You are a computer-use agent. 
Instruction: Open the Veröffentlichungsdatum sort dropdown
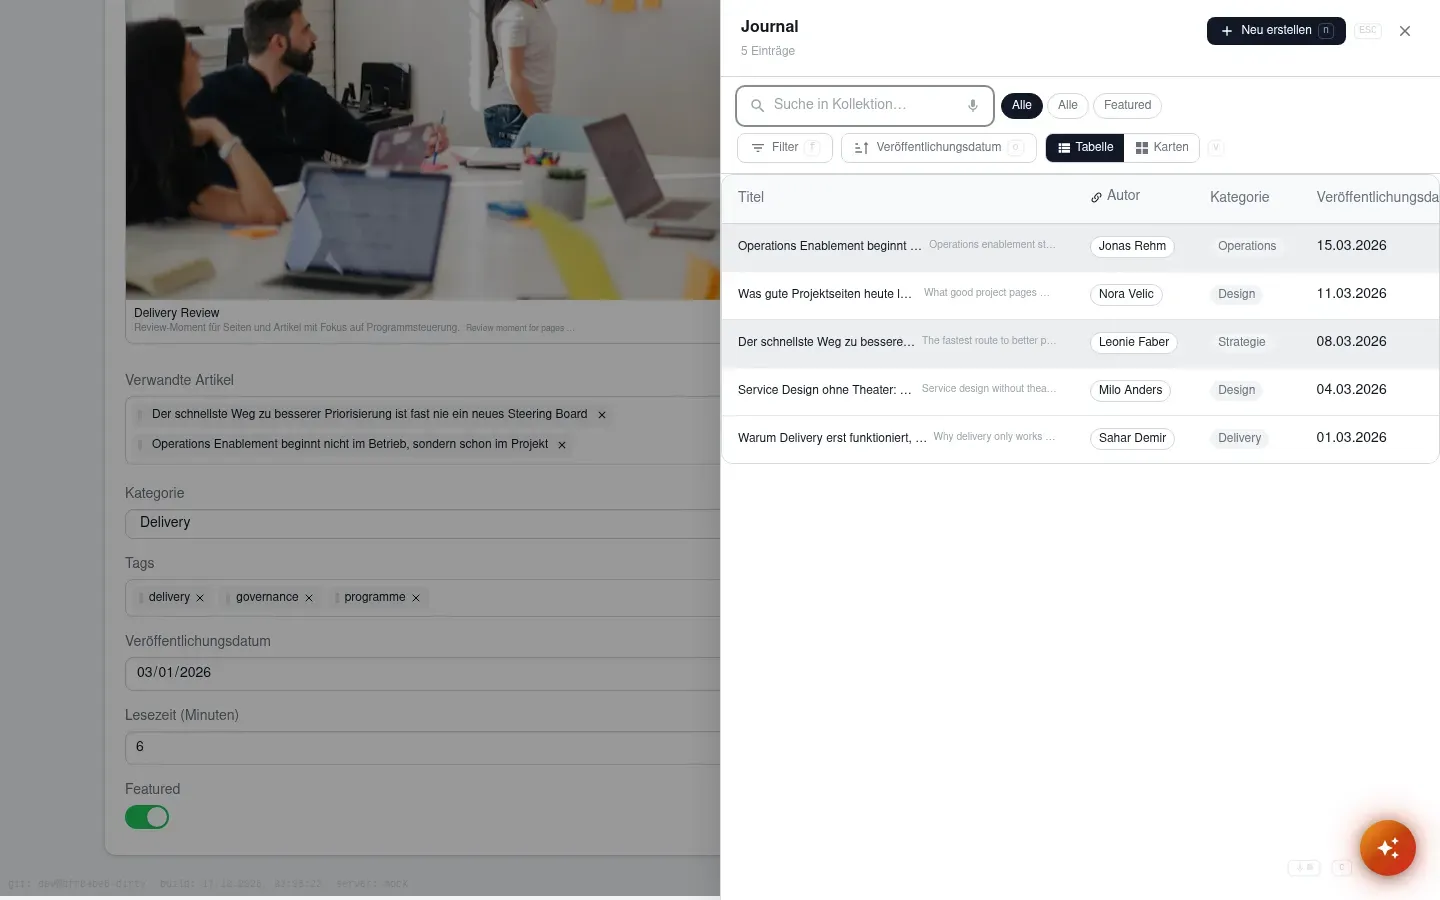(938, 148)
